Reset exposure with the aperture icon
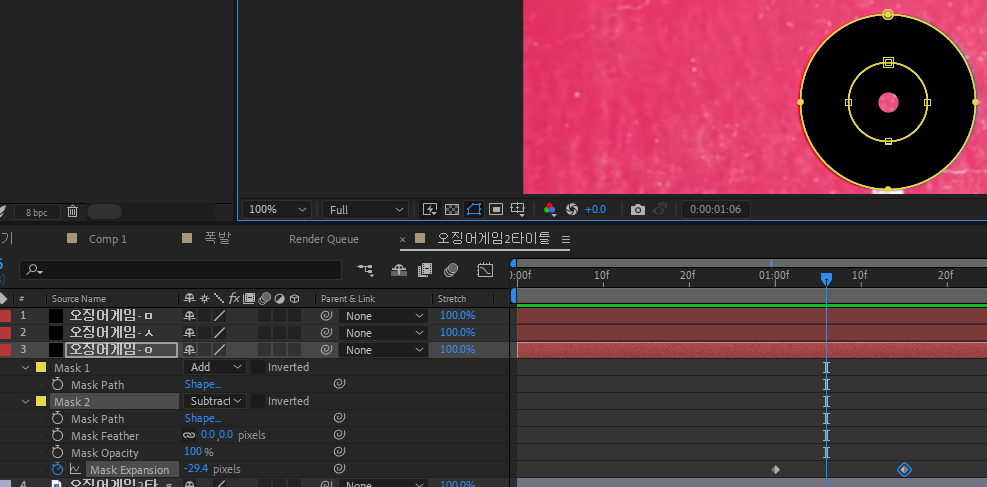987x487 pixels. [x=572, y=210]
